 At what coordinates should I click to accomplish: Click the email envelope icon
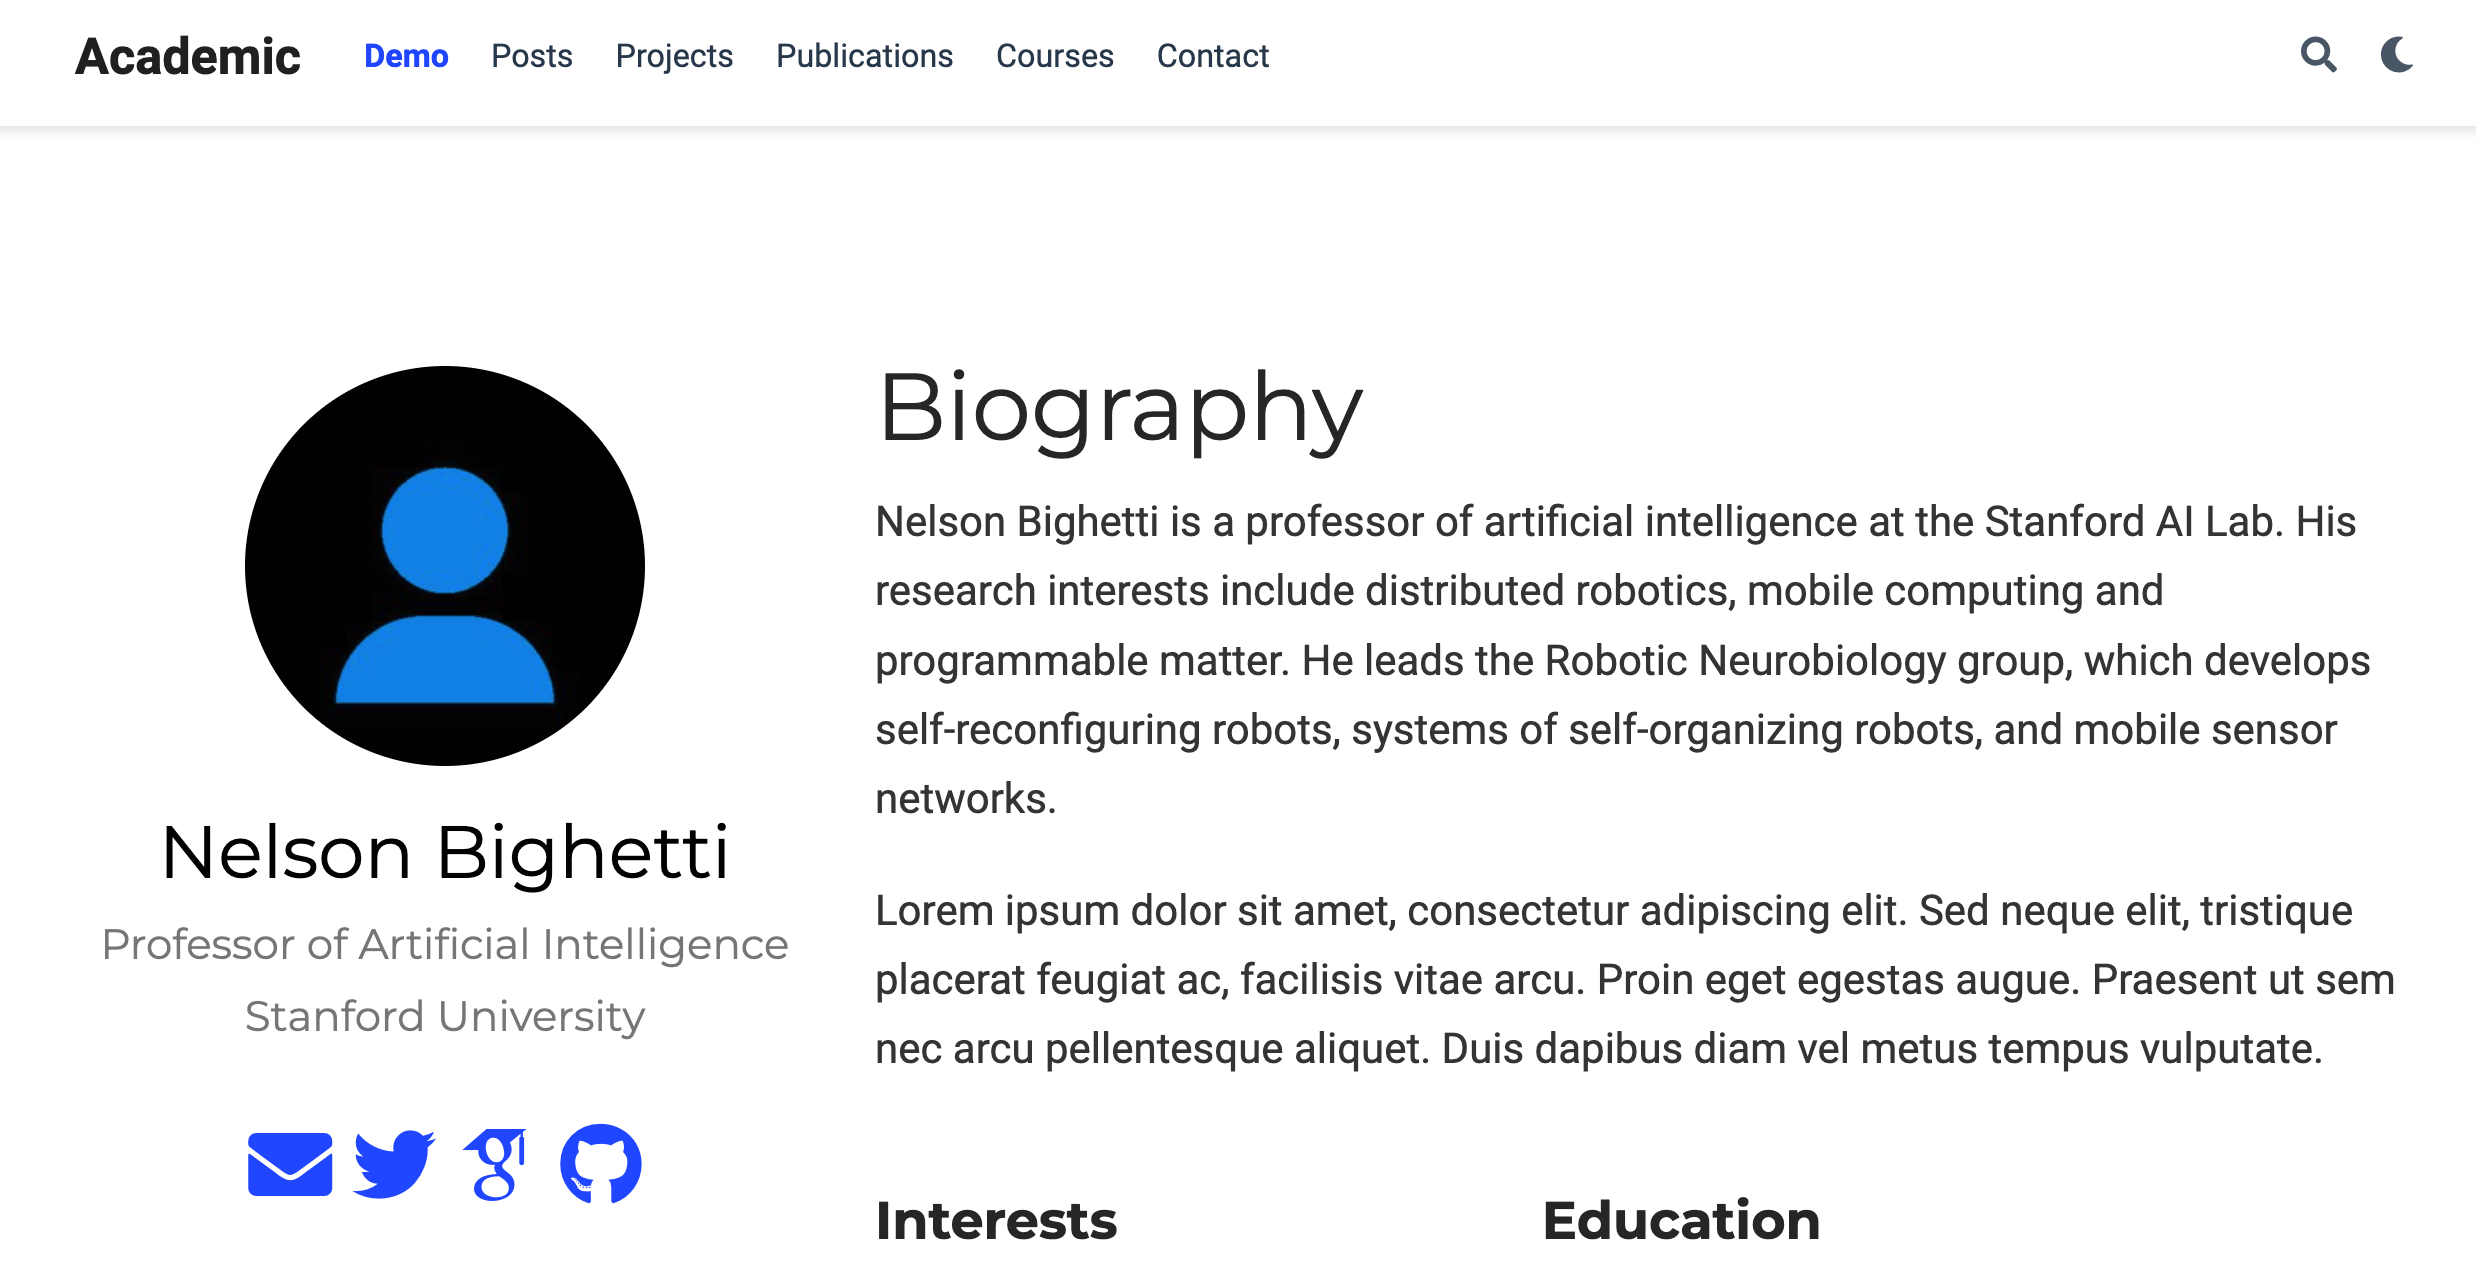coord(290,1164)
